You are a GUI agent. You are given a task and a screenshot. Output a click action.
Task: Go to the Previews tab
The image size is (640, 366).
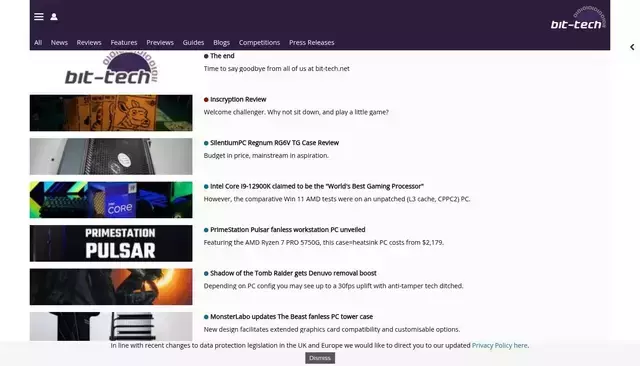point(160,42)
